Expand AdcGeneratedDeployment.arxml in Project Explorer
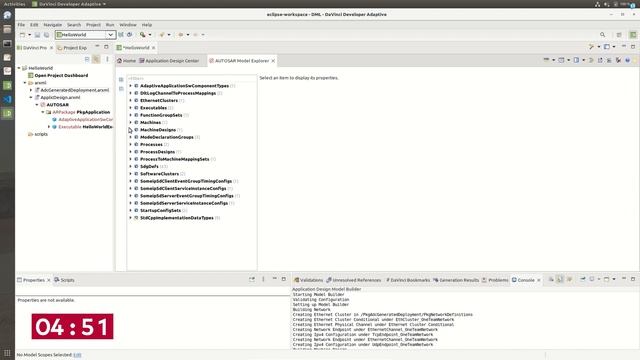This screenshot has width=640, height=360. (31, 90)
